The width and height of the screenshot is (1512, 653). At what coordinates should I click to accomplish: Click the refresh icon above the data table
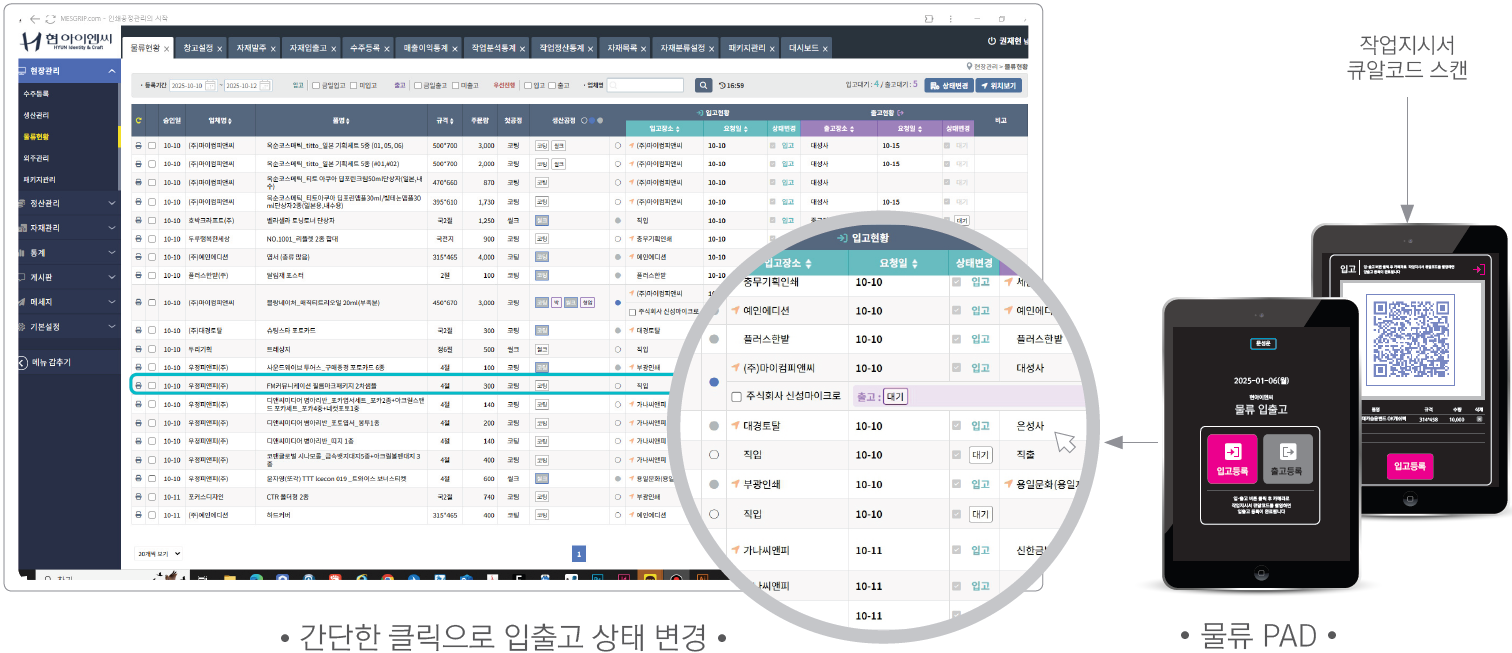point(138,120)
